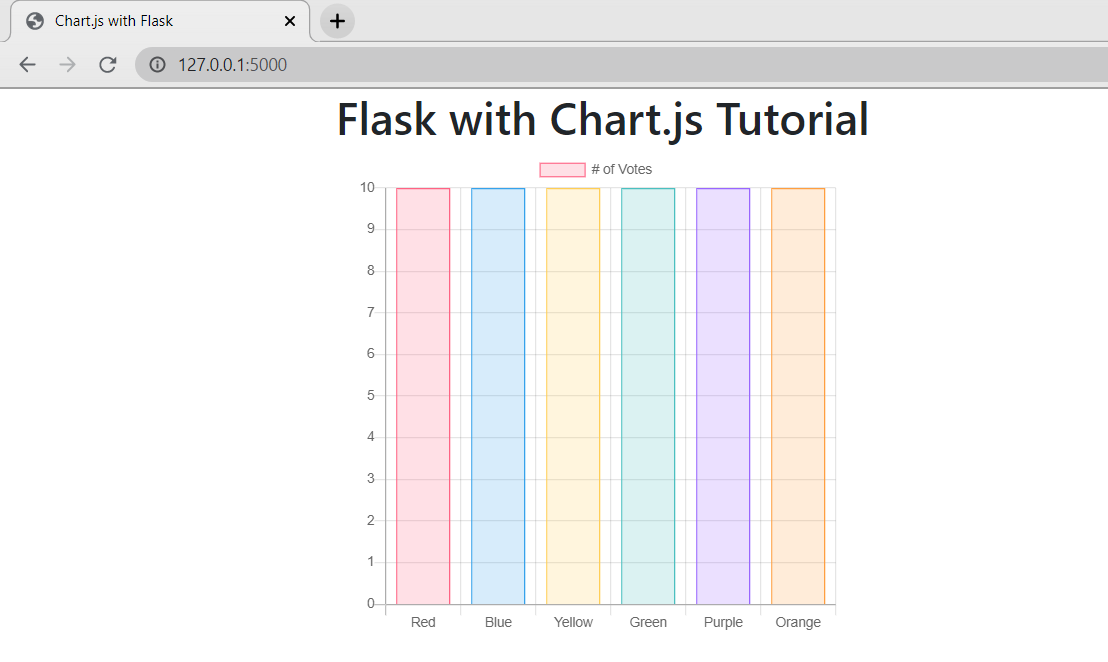Click the pale yellow Yellow bar
This screenshot has height=662, width=1108.
coord(573,396)
